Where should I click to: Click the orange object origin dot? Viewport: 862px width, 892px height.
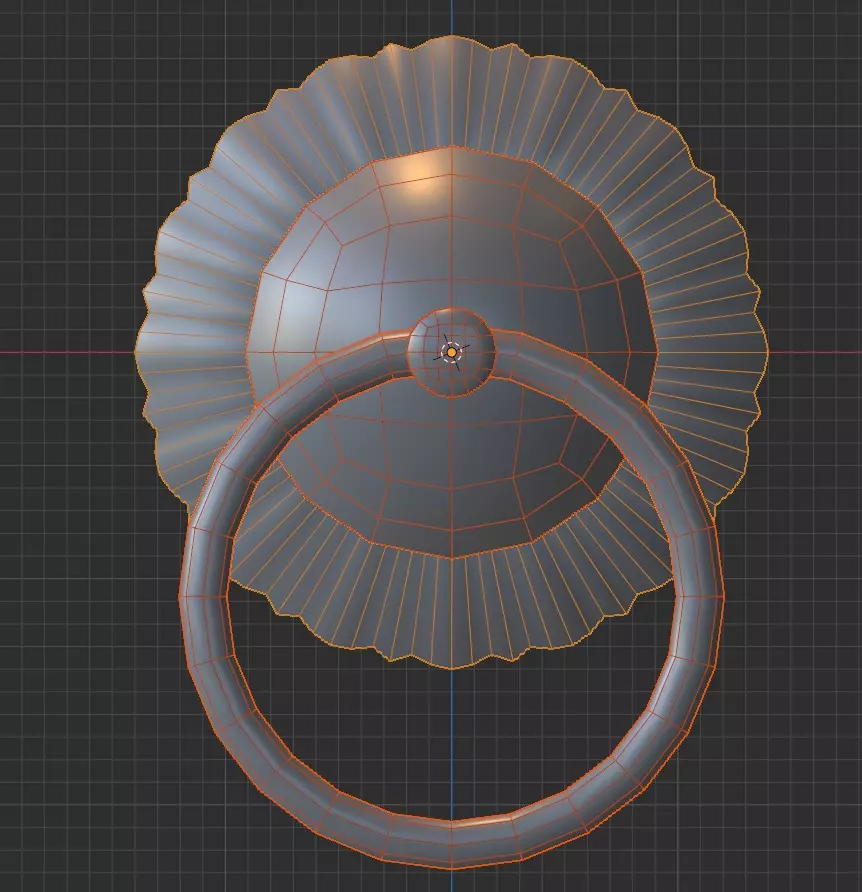pyautogui.click(x=452, y=353)
